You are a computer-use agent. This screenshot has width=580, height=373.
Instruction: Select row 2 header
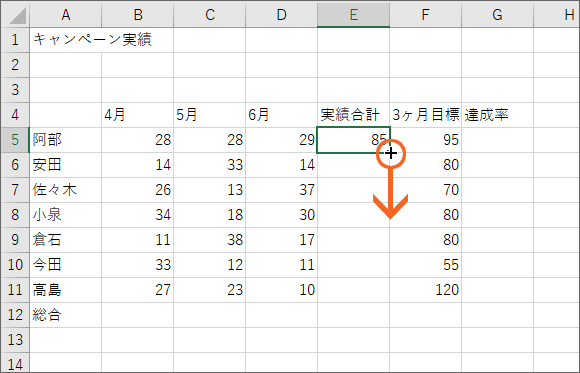pos(15,65)
